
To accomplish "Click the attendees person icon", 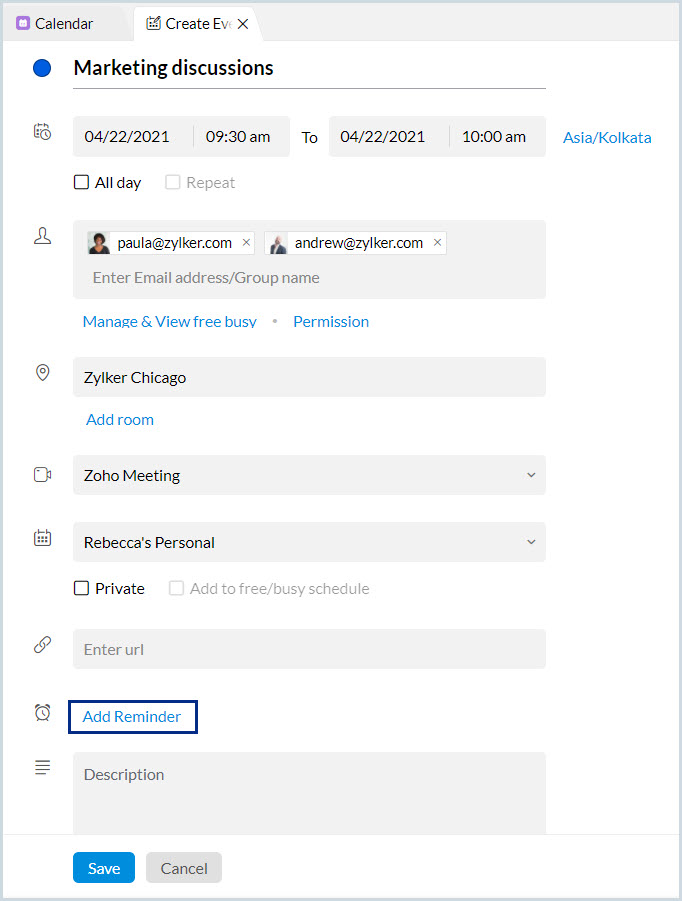I will (42, 236).
